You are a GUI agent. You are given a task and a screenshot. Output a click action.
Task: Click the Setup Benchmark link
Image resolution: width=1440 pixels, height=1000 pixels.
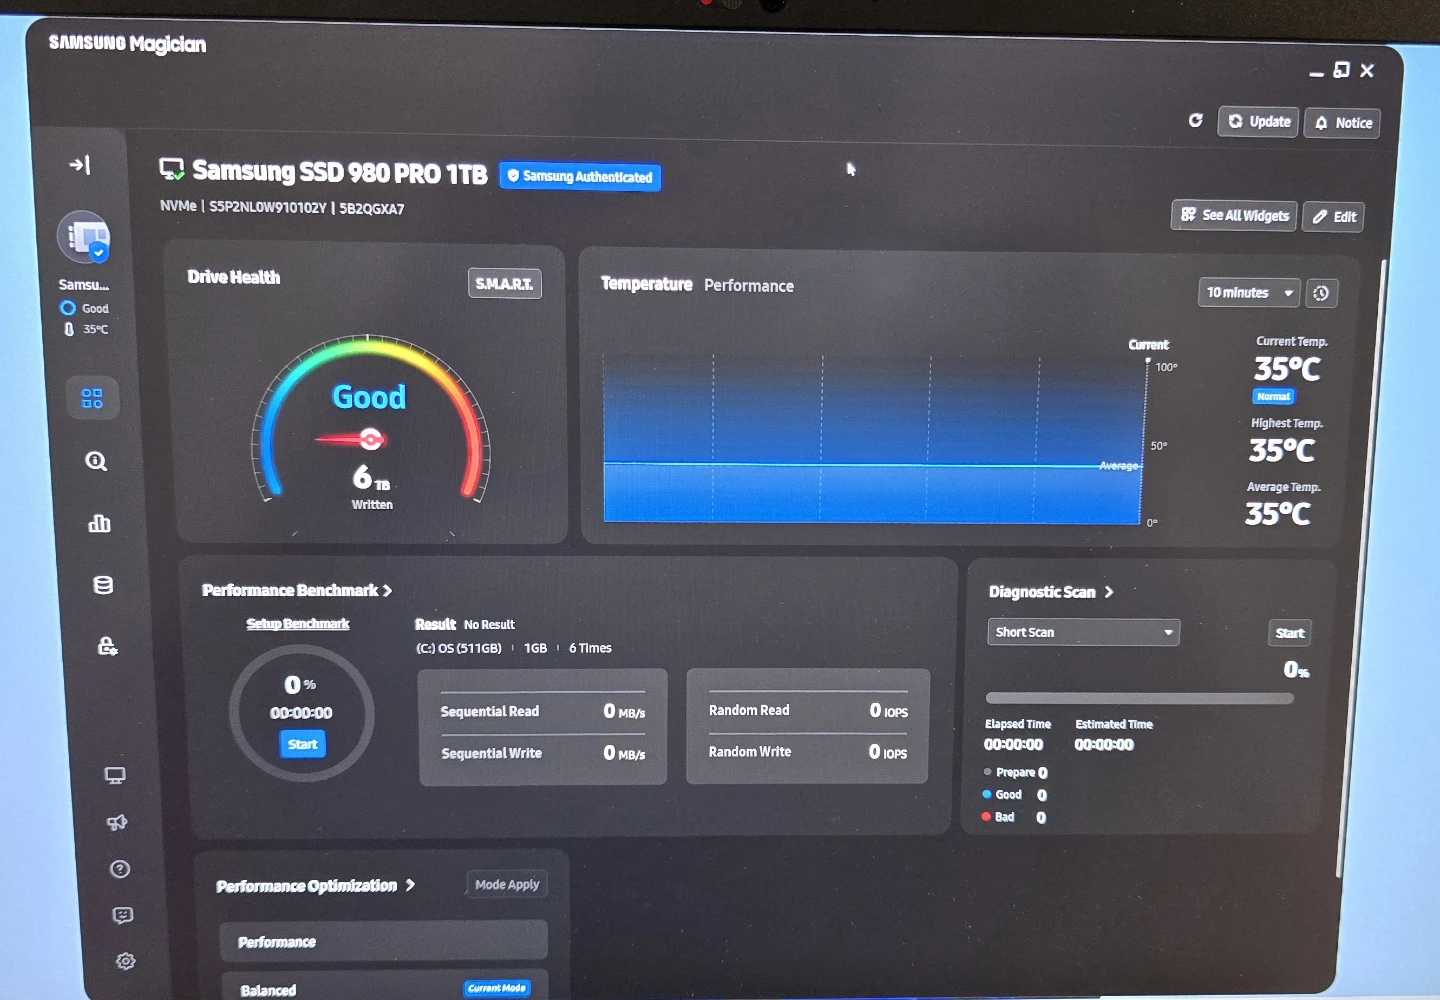298,624
